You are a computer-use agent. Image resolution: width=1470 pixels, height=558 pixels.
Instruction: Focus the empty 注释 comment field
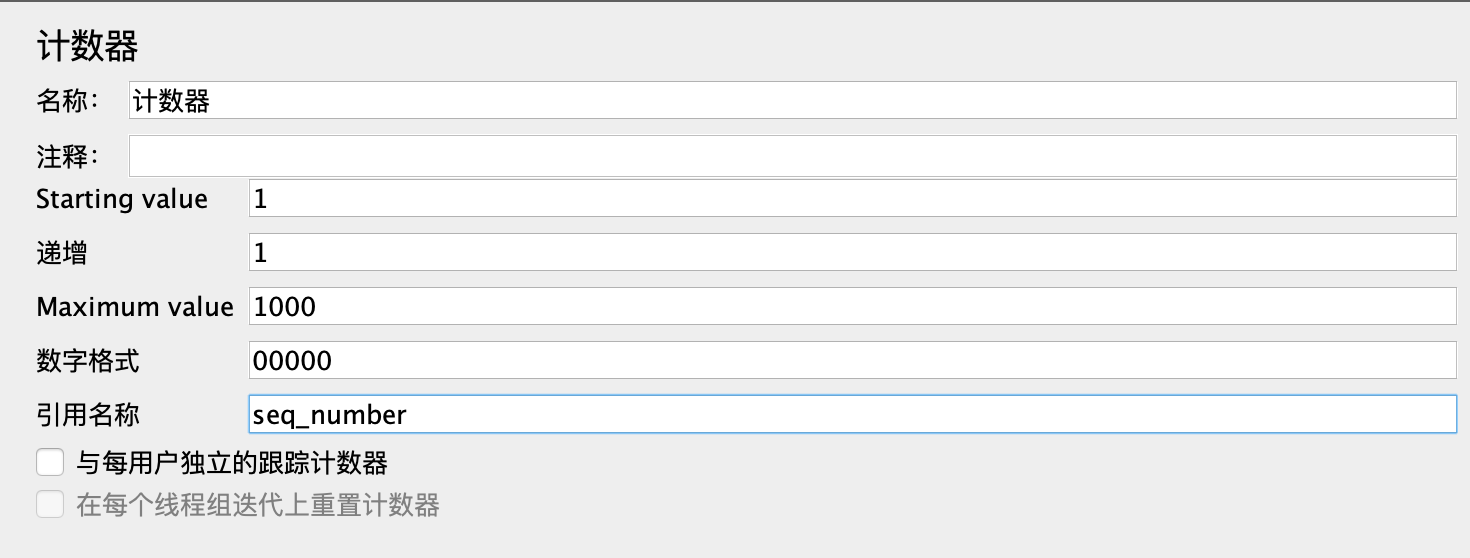click(x=793, y=156)
